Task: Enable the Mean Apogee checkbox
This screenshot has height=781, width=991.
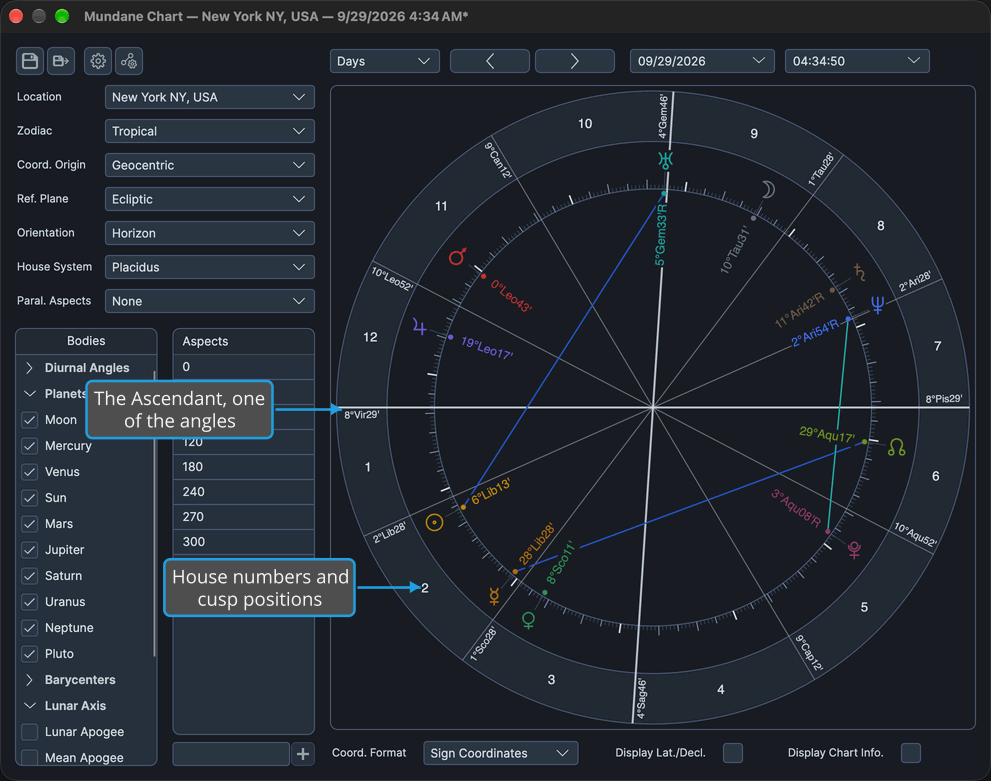Action: point(30,757)
